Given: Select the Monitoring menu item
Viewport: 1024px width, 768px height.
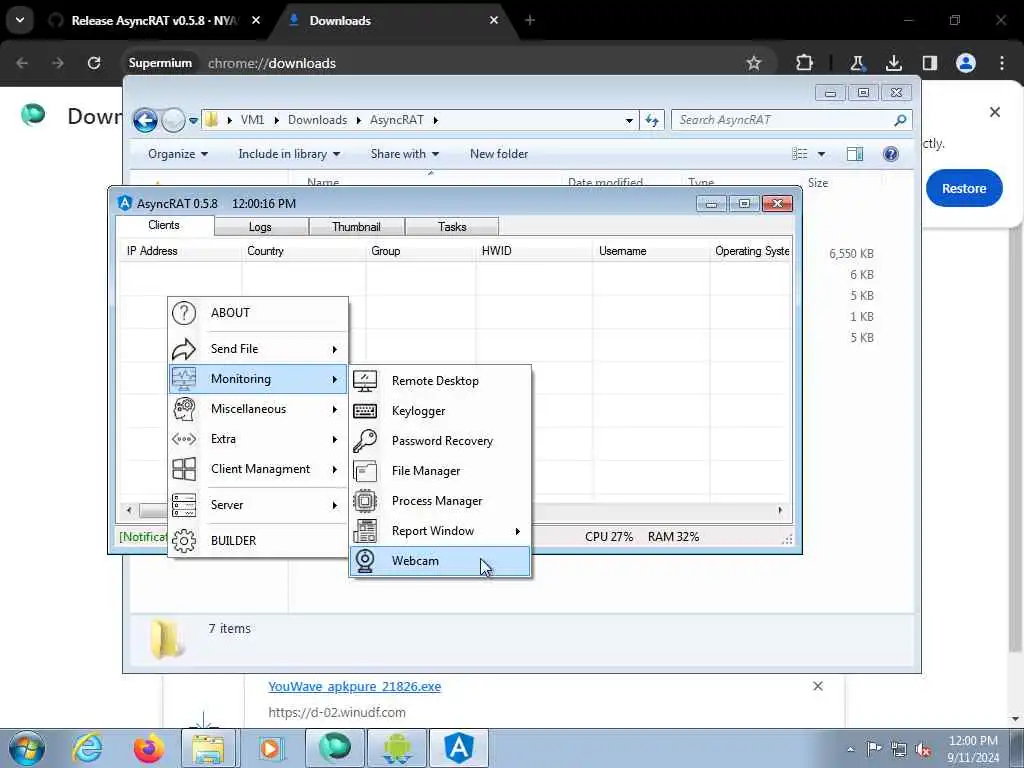Looking at the screenshot, I should click(258, 379).
